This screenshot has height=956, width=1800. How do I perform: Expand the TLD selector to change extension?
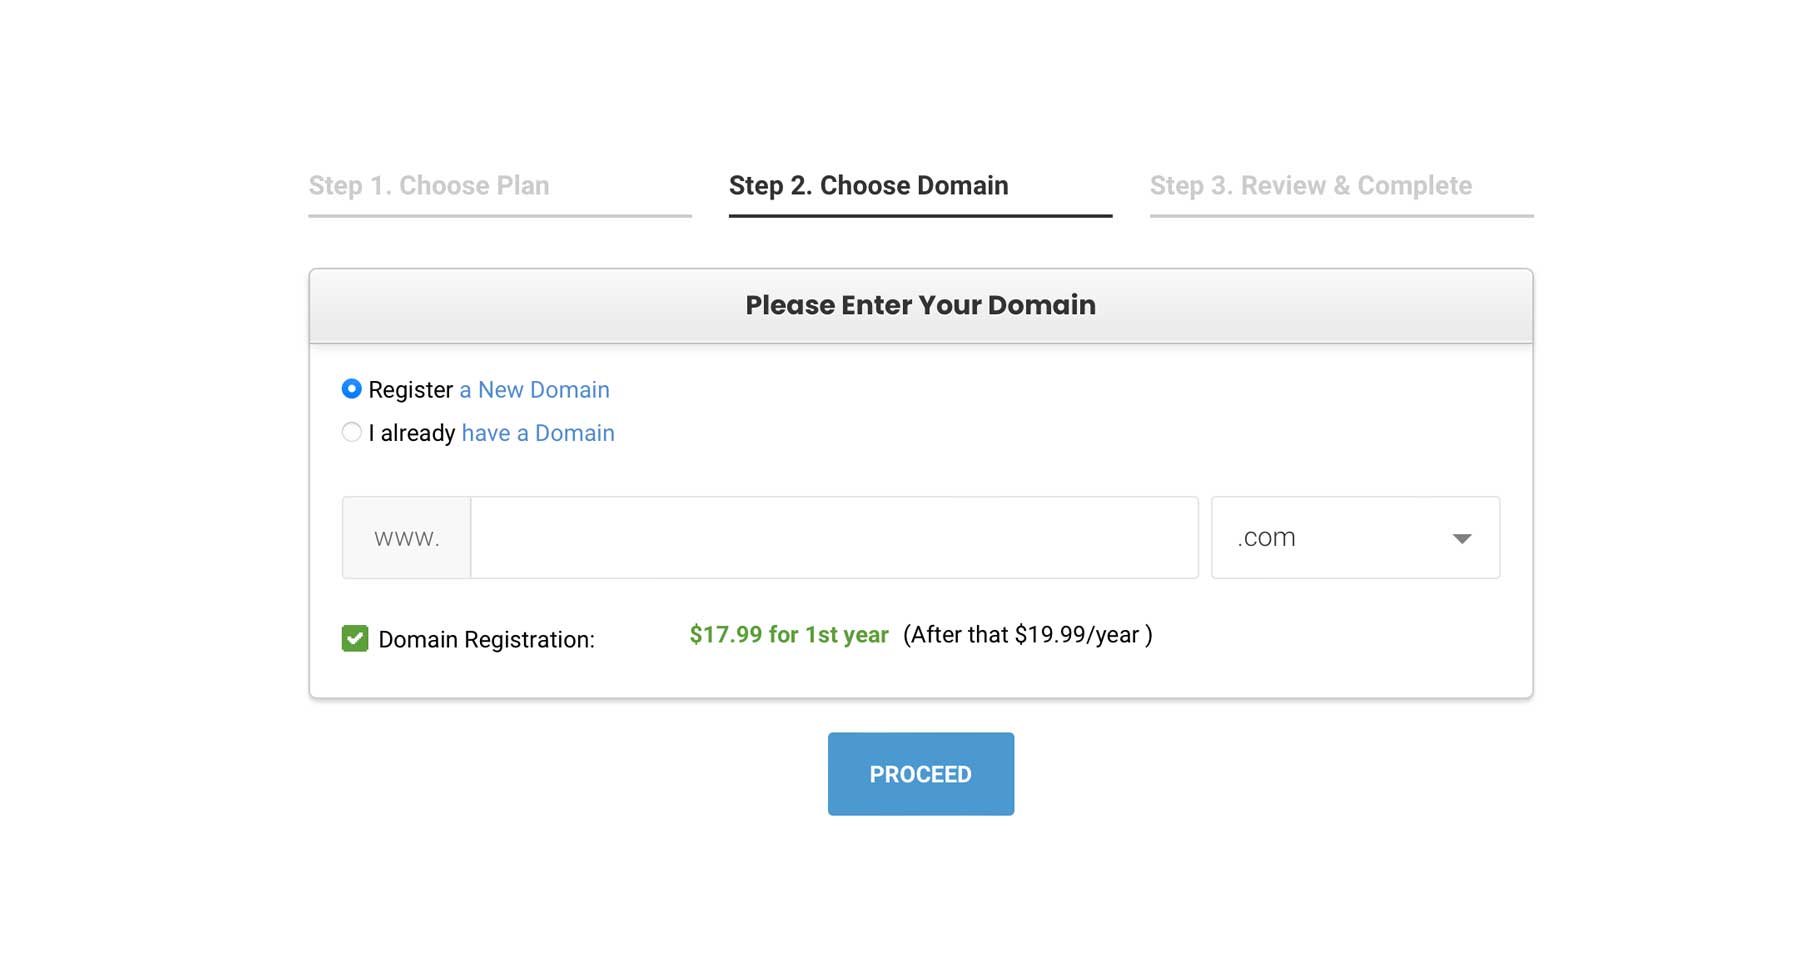click(x=1355, y=537)
